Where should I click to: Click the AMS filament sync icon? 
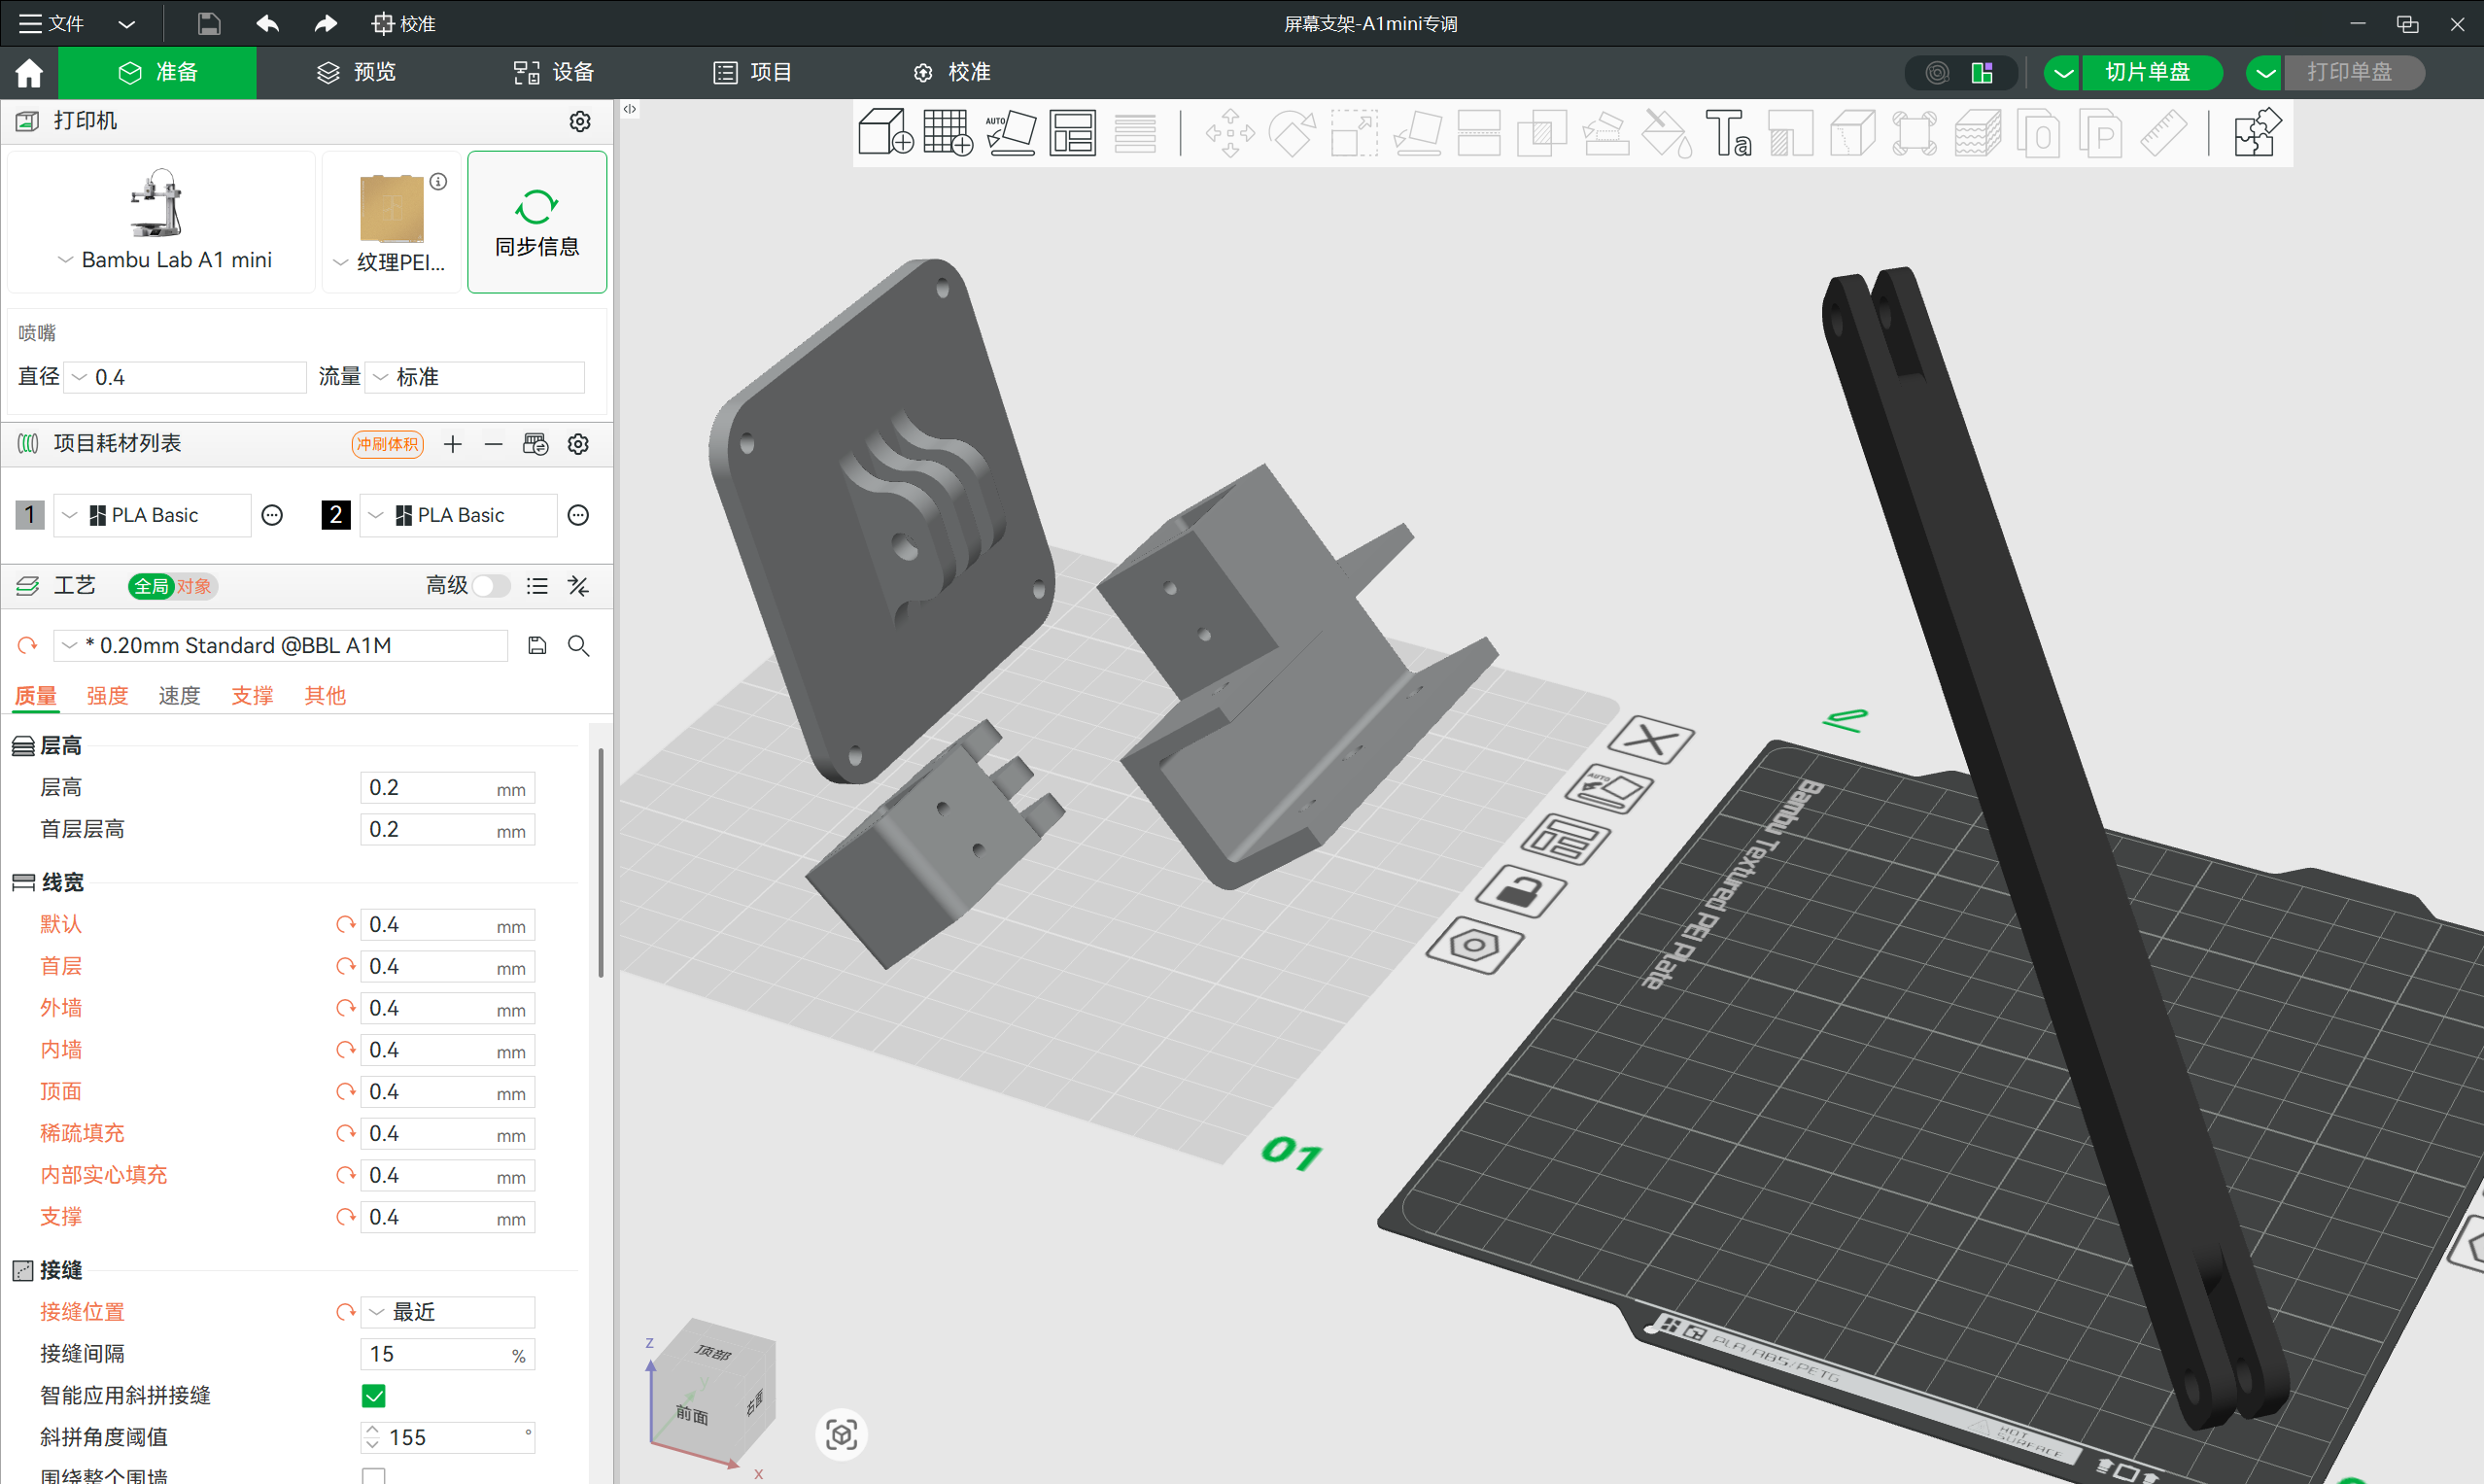[x=535, y=444]
